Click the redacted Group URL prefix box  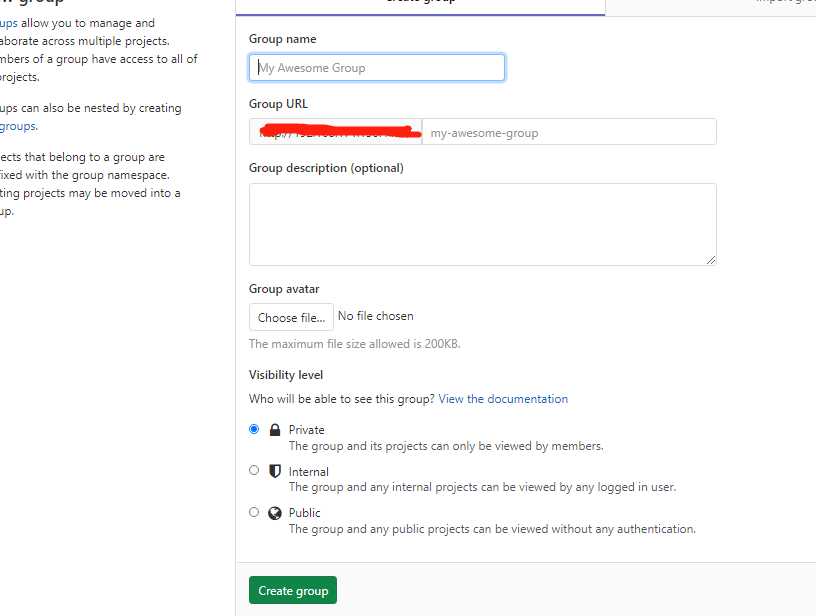[336, 132]
